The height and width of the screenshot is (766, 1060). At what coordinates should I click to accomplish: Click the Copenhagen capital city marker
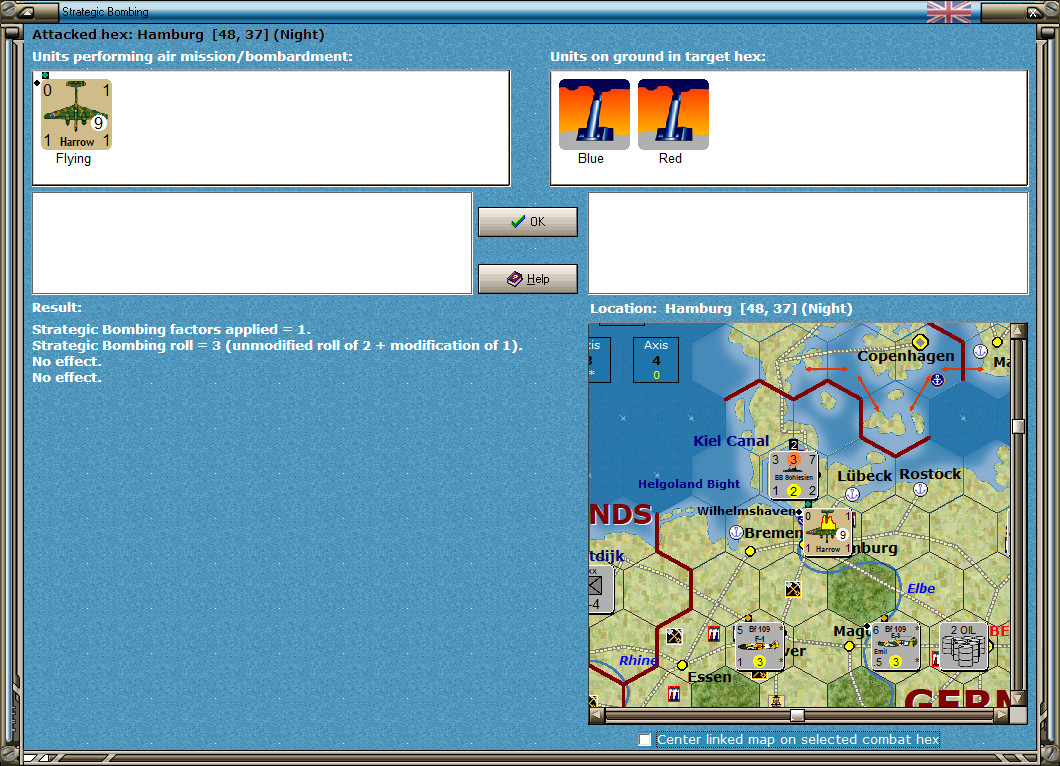tap(920, 341)
